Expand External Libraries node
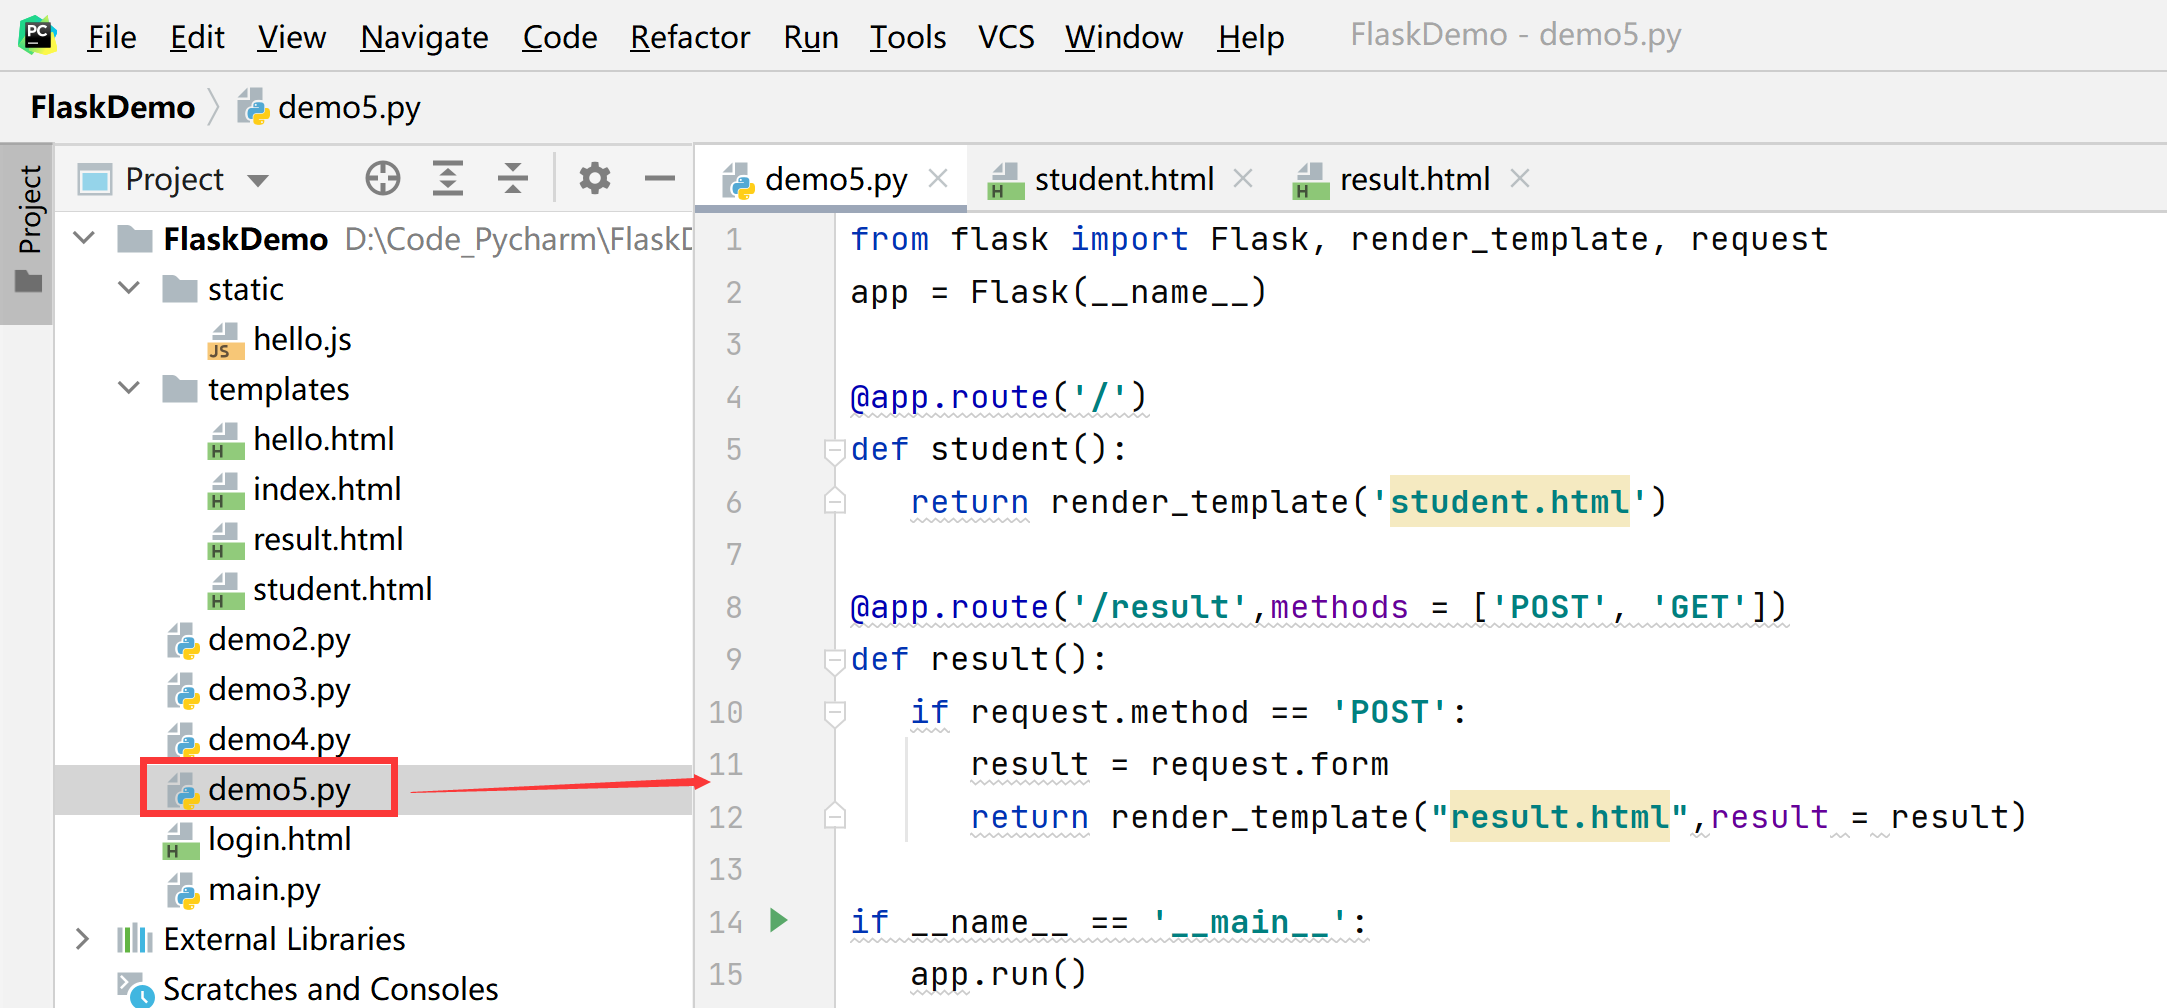Screen dimensions: 2167x1008 coord(83,939)
